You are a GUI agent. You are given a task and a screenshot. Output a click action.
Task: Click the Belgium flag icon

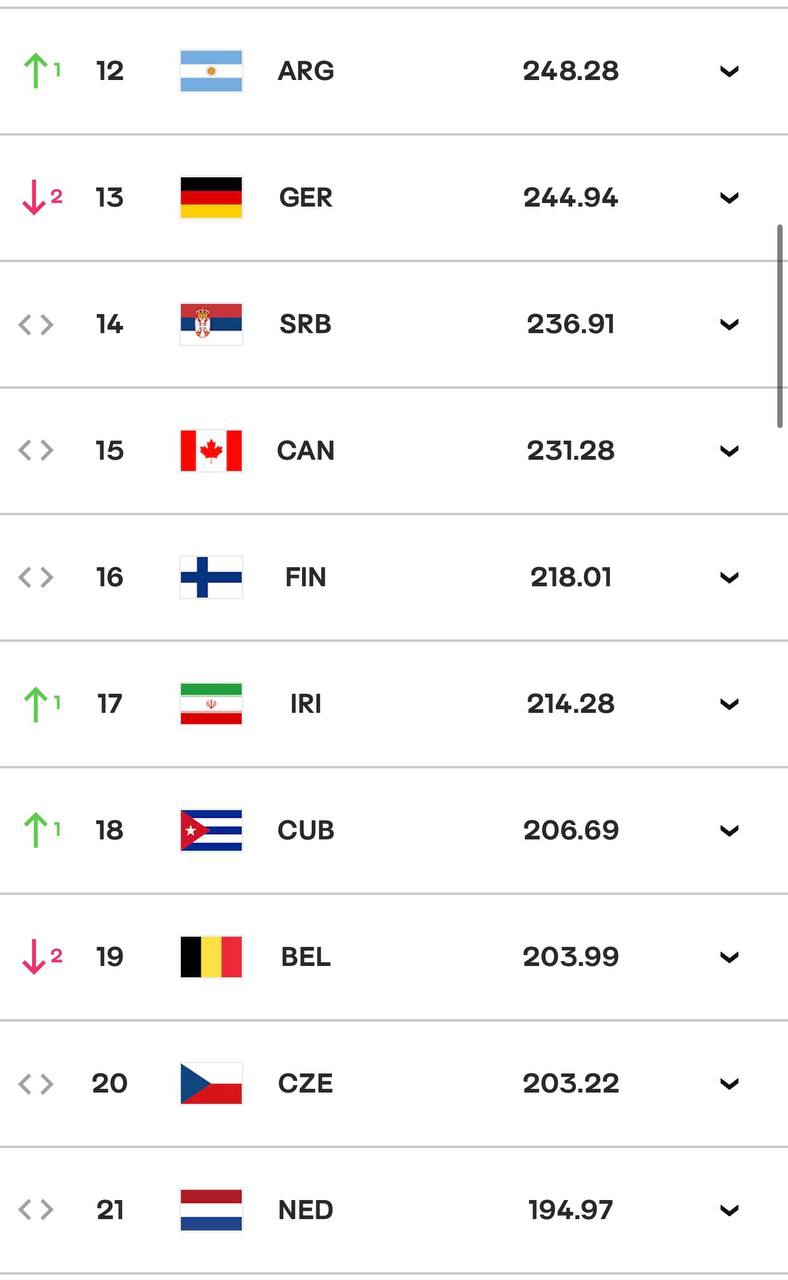pos(211,957)
